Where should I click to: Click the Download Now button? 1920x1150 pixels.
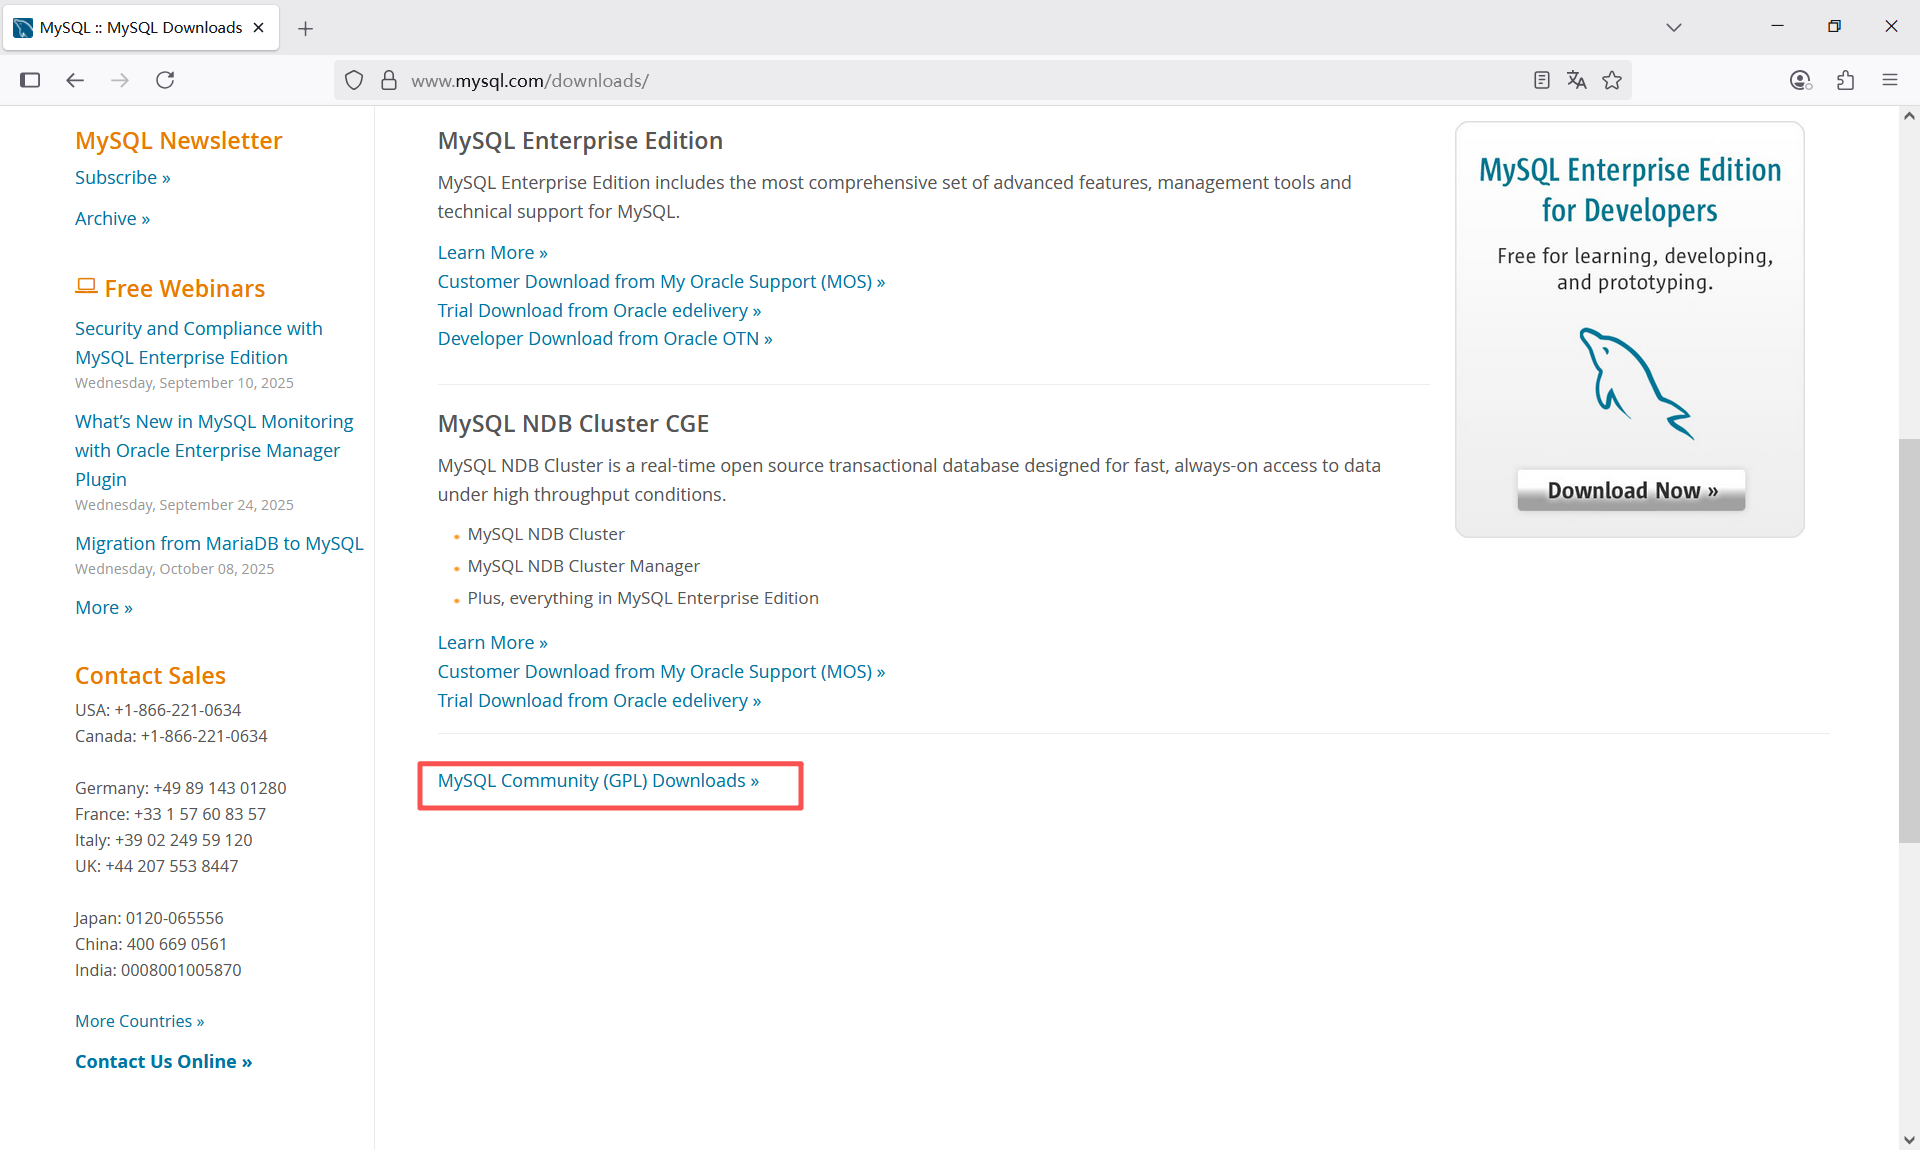tap(1631, 490)
